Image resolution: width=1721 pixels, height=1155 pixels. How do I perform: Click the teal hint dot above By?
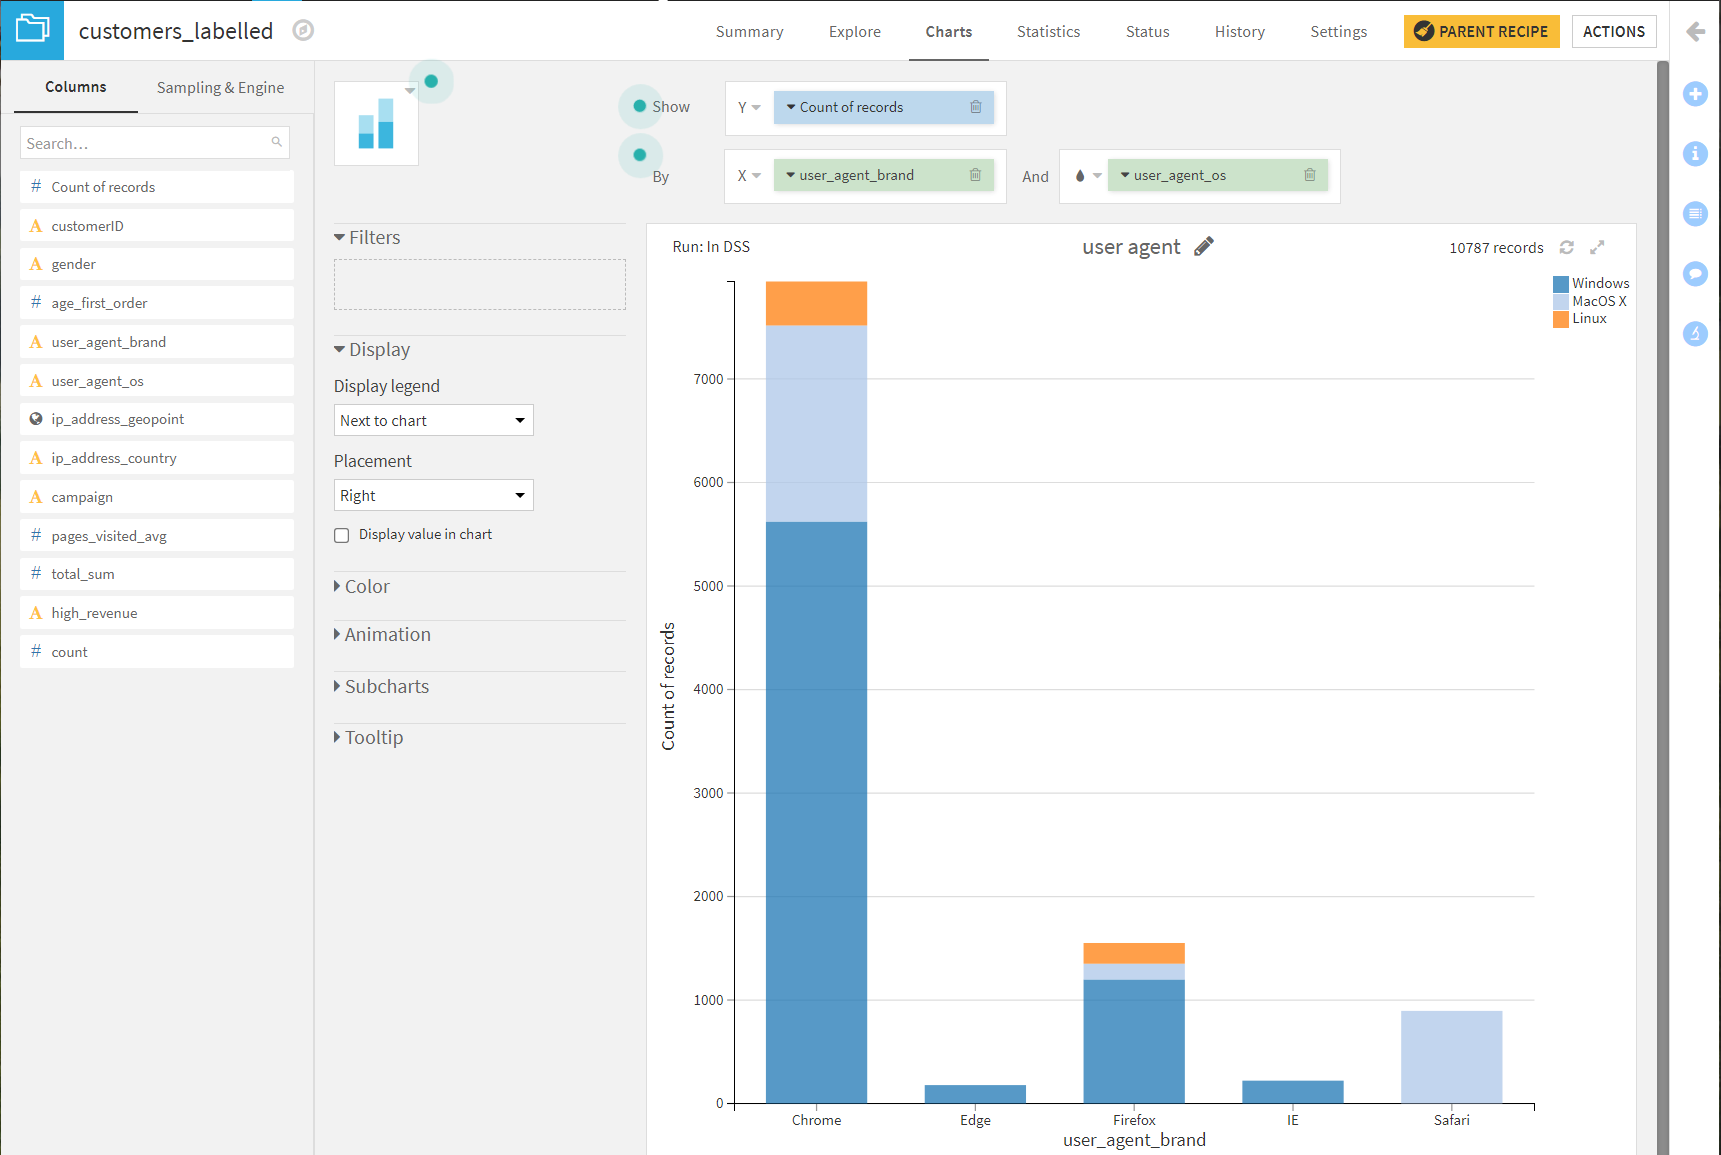(640, 155)
